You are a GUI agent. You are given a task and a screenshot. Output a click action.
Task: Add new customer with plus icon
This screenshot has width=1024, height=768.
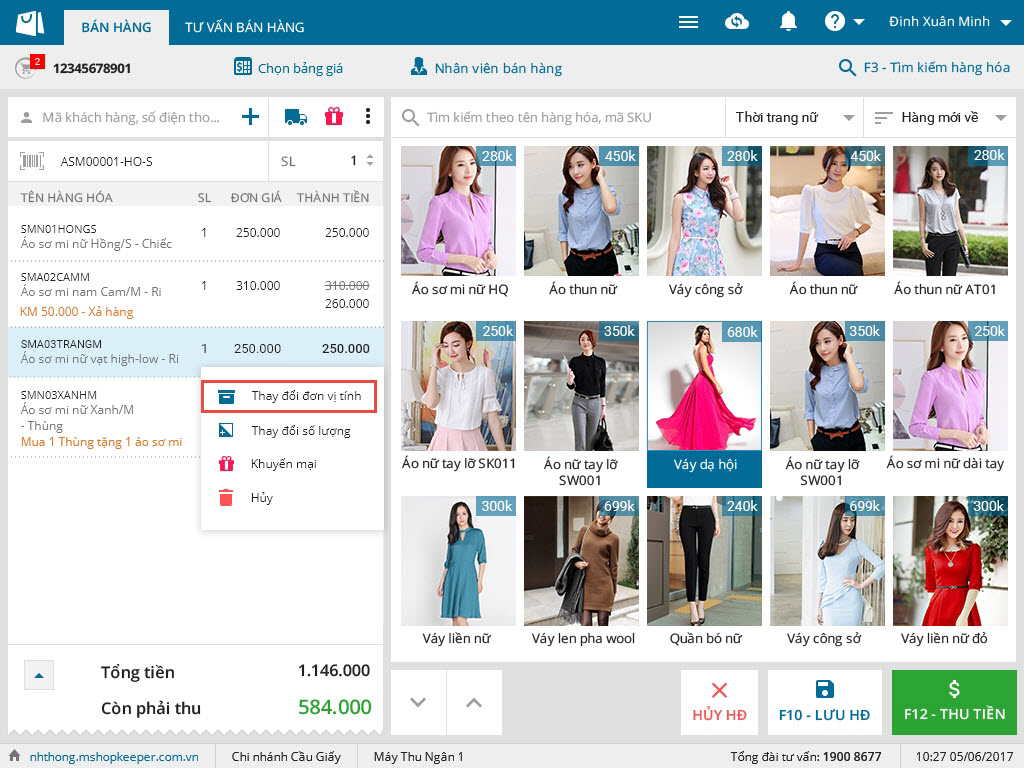pyautogui.click(x=250, y=117)
